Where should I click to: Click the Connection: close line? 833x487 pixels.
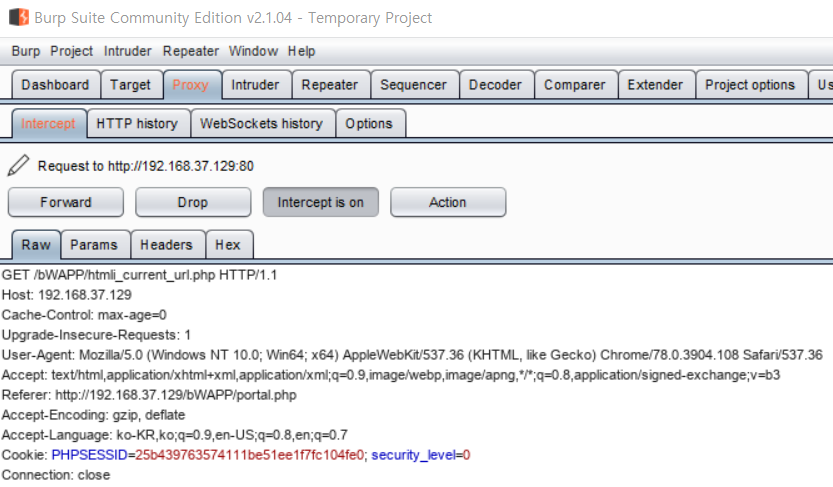click(x=56, y=475)
